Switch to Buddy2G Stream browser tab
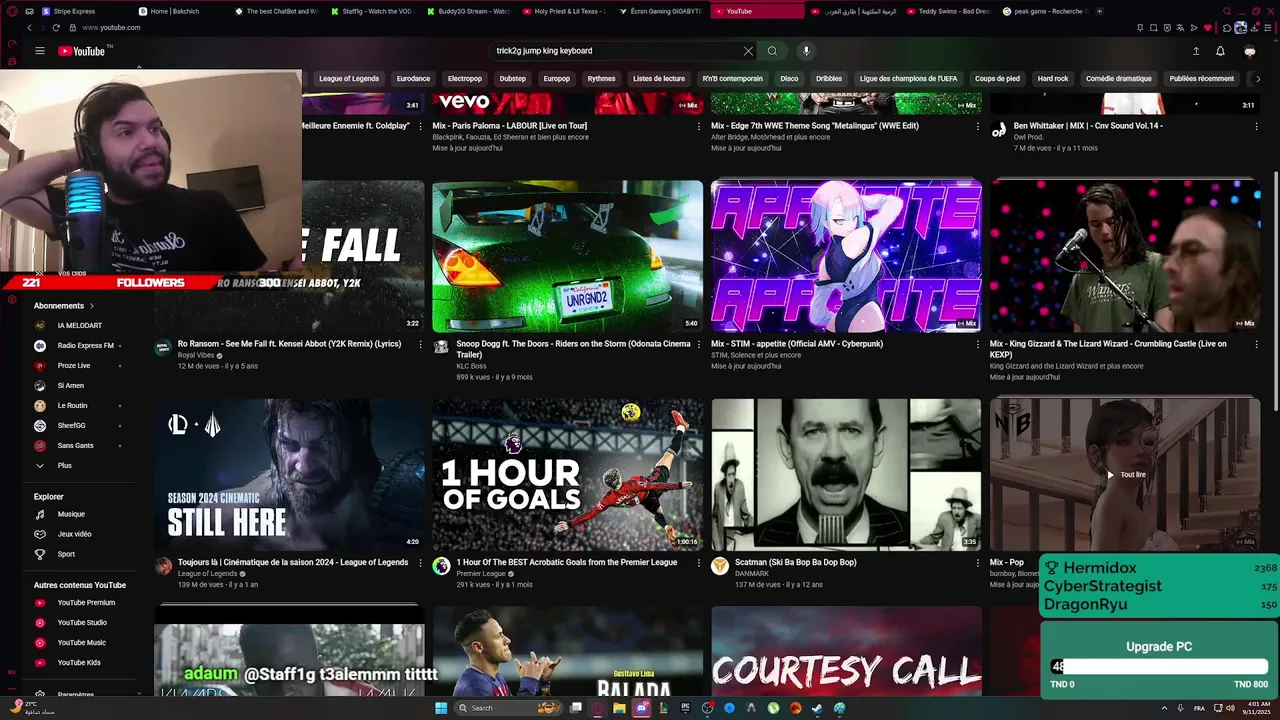The width and height of the screenshot is (1280, 720). coord(468,11)
